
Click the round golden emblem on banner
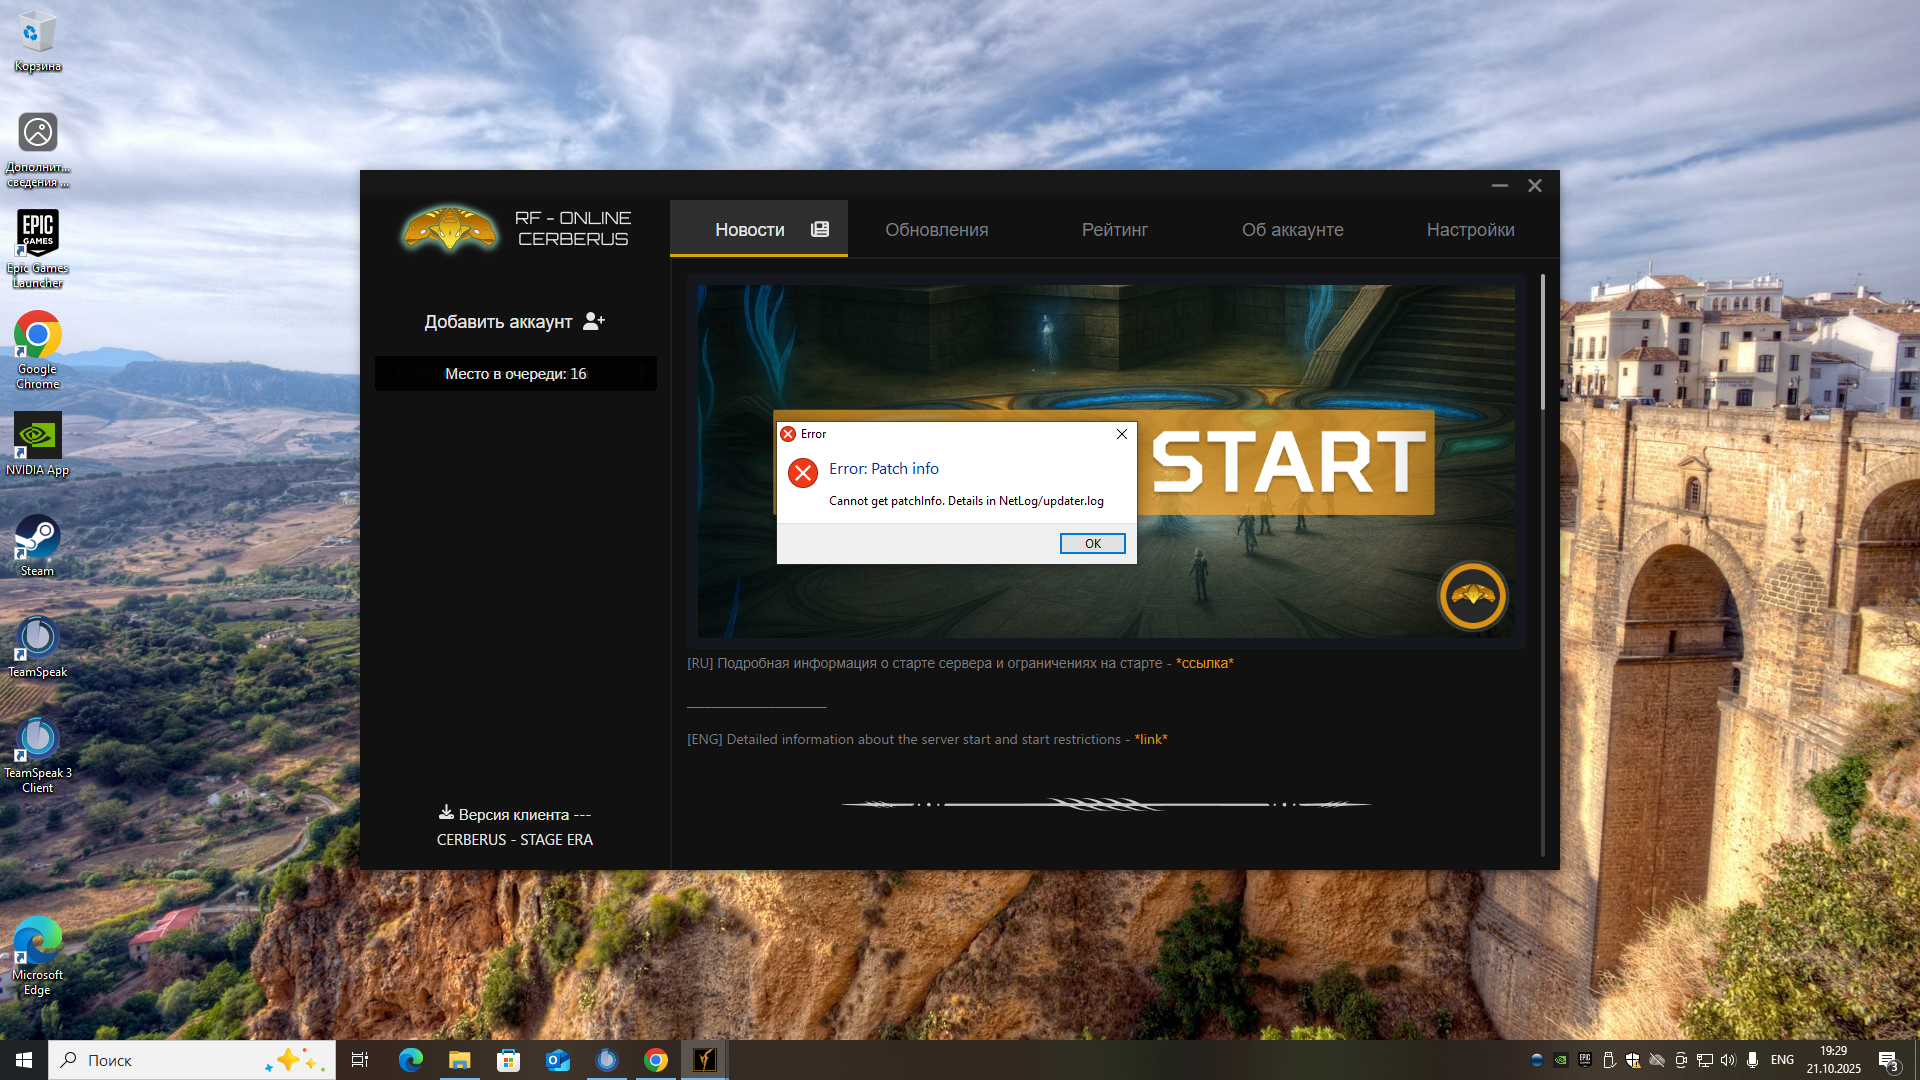pos(1472,596)
